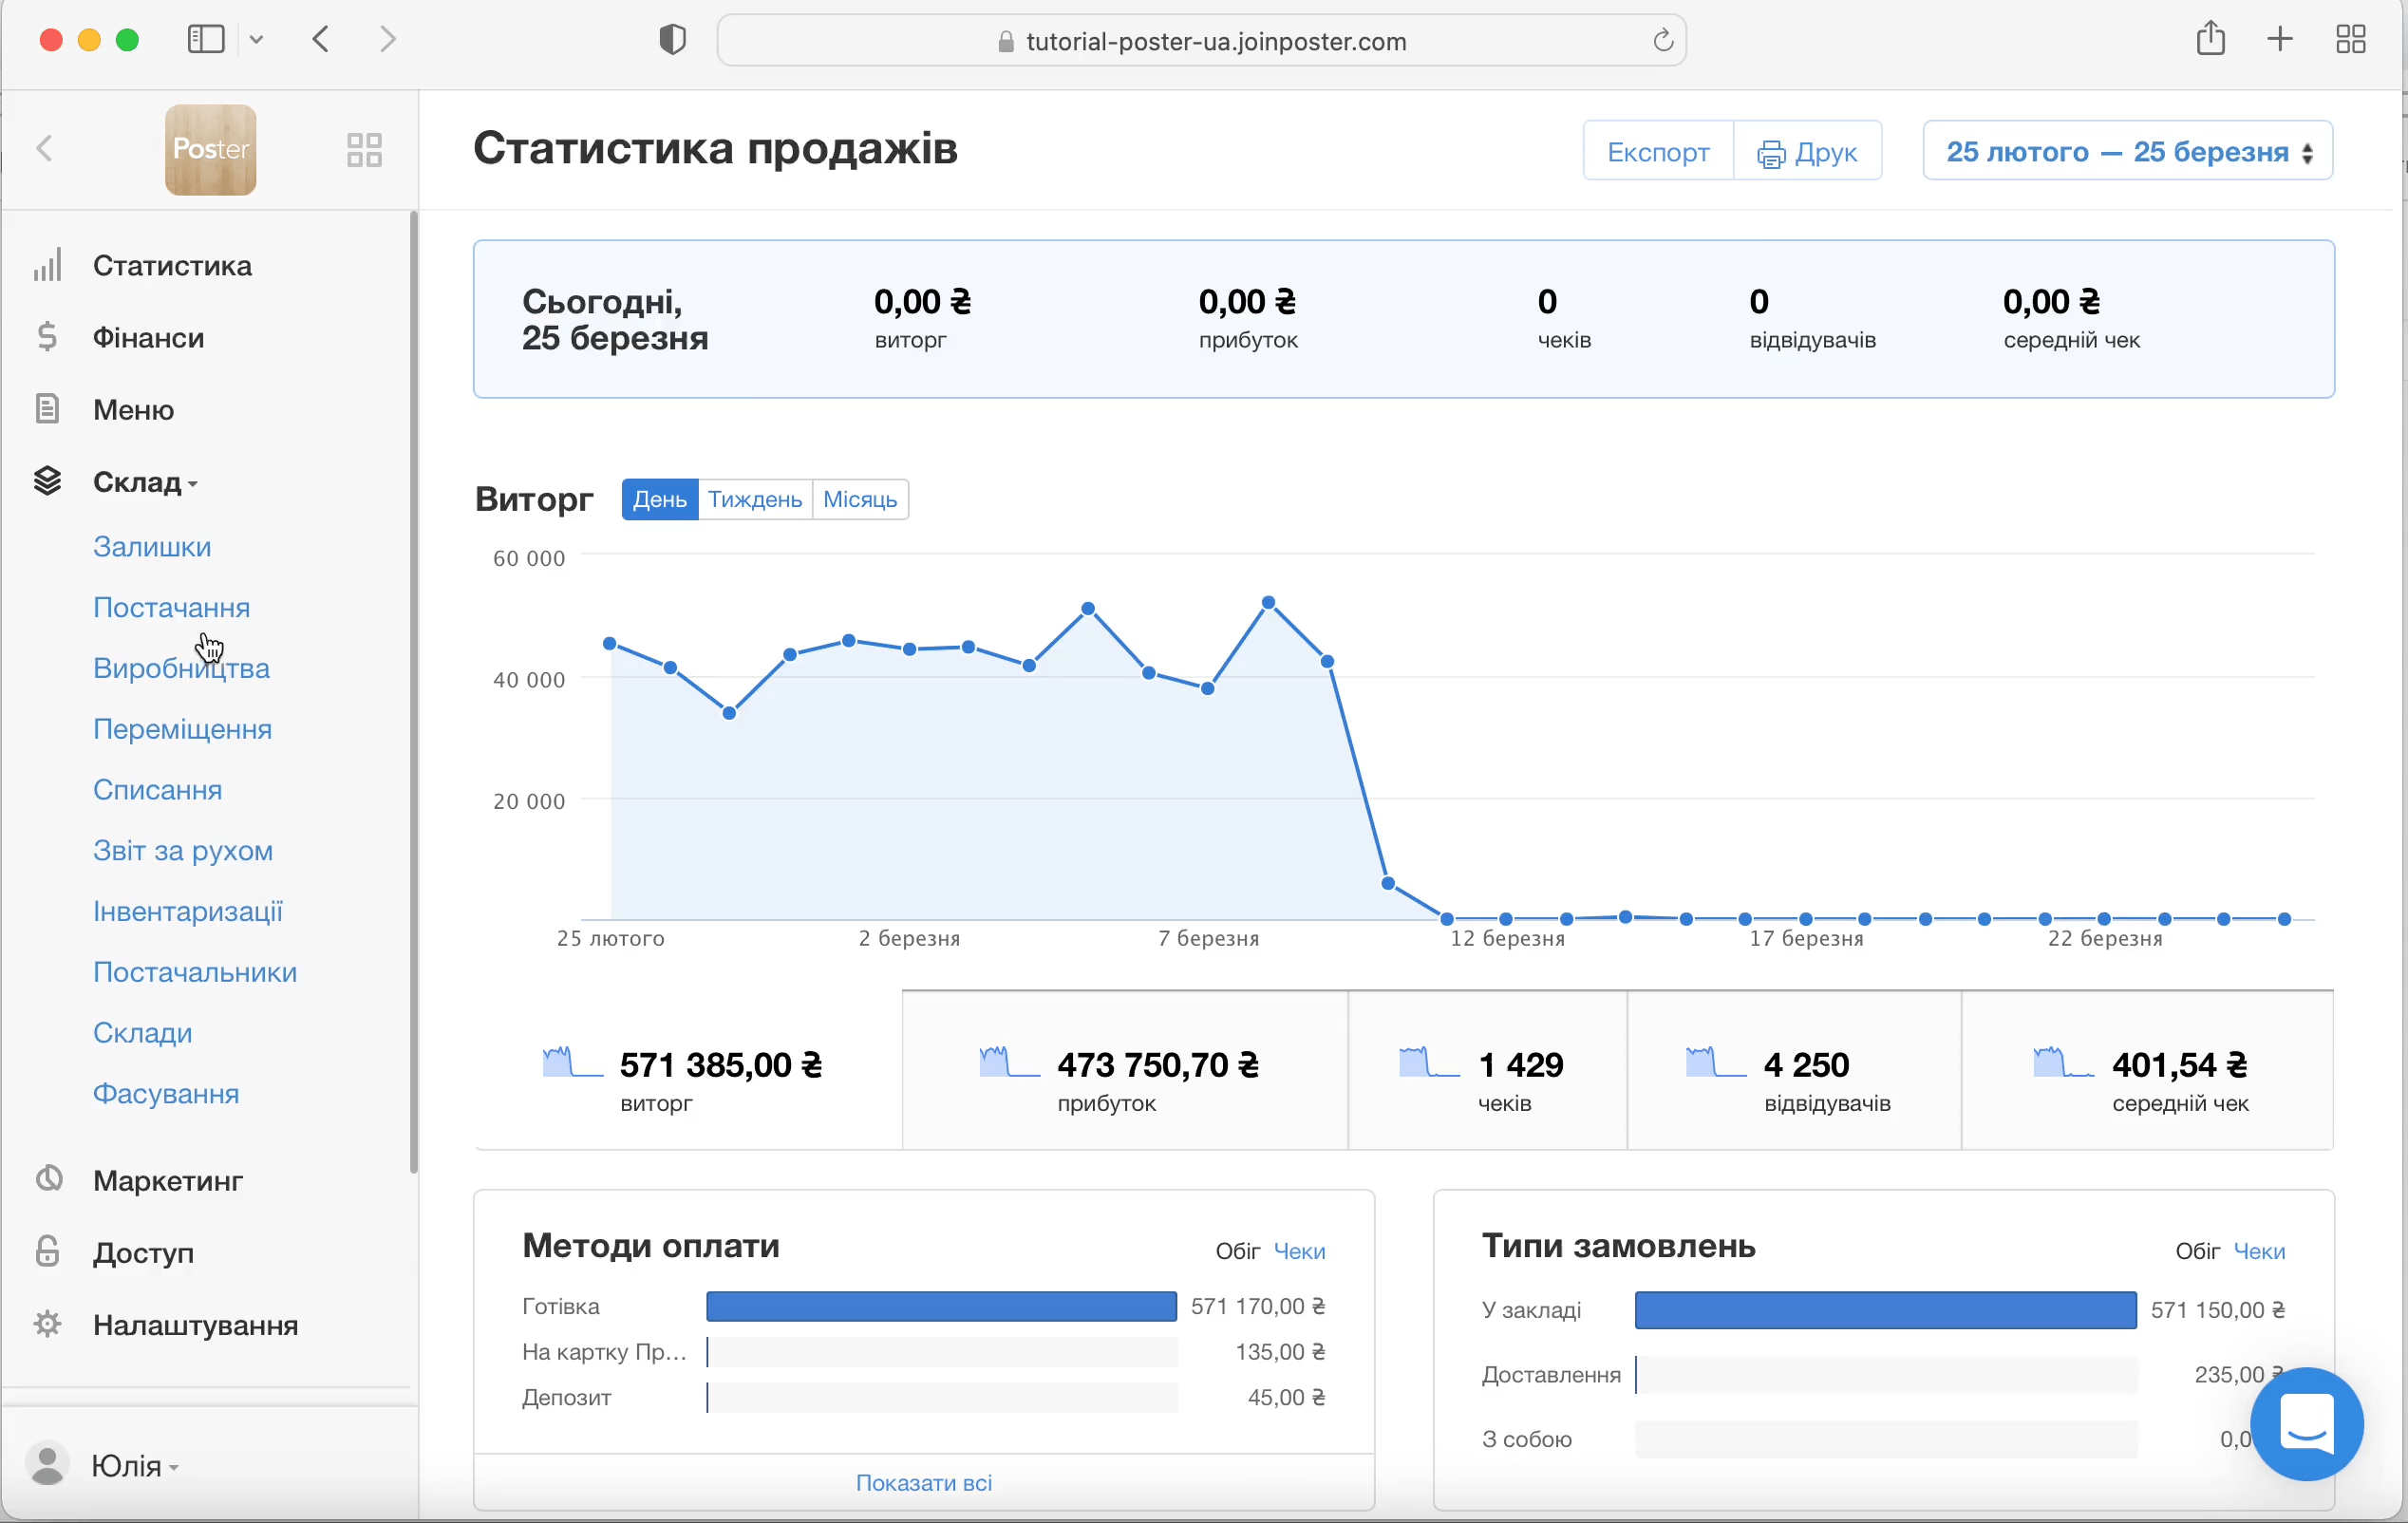This screenshot has width=2408, height=1523.
Task: Switch revenue chart to Тиждень view
Action: (755, 499)
